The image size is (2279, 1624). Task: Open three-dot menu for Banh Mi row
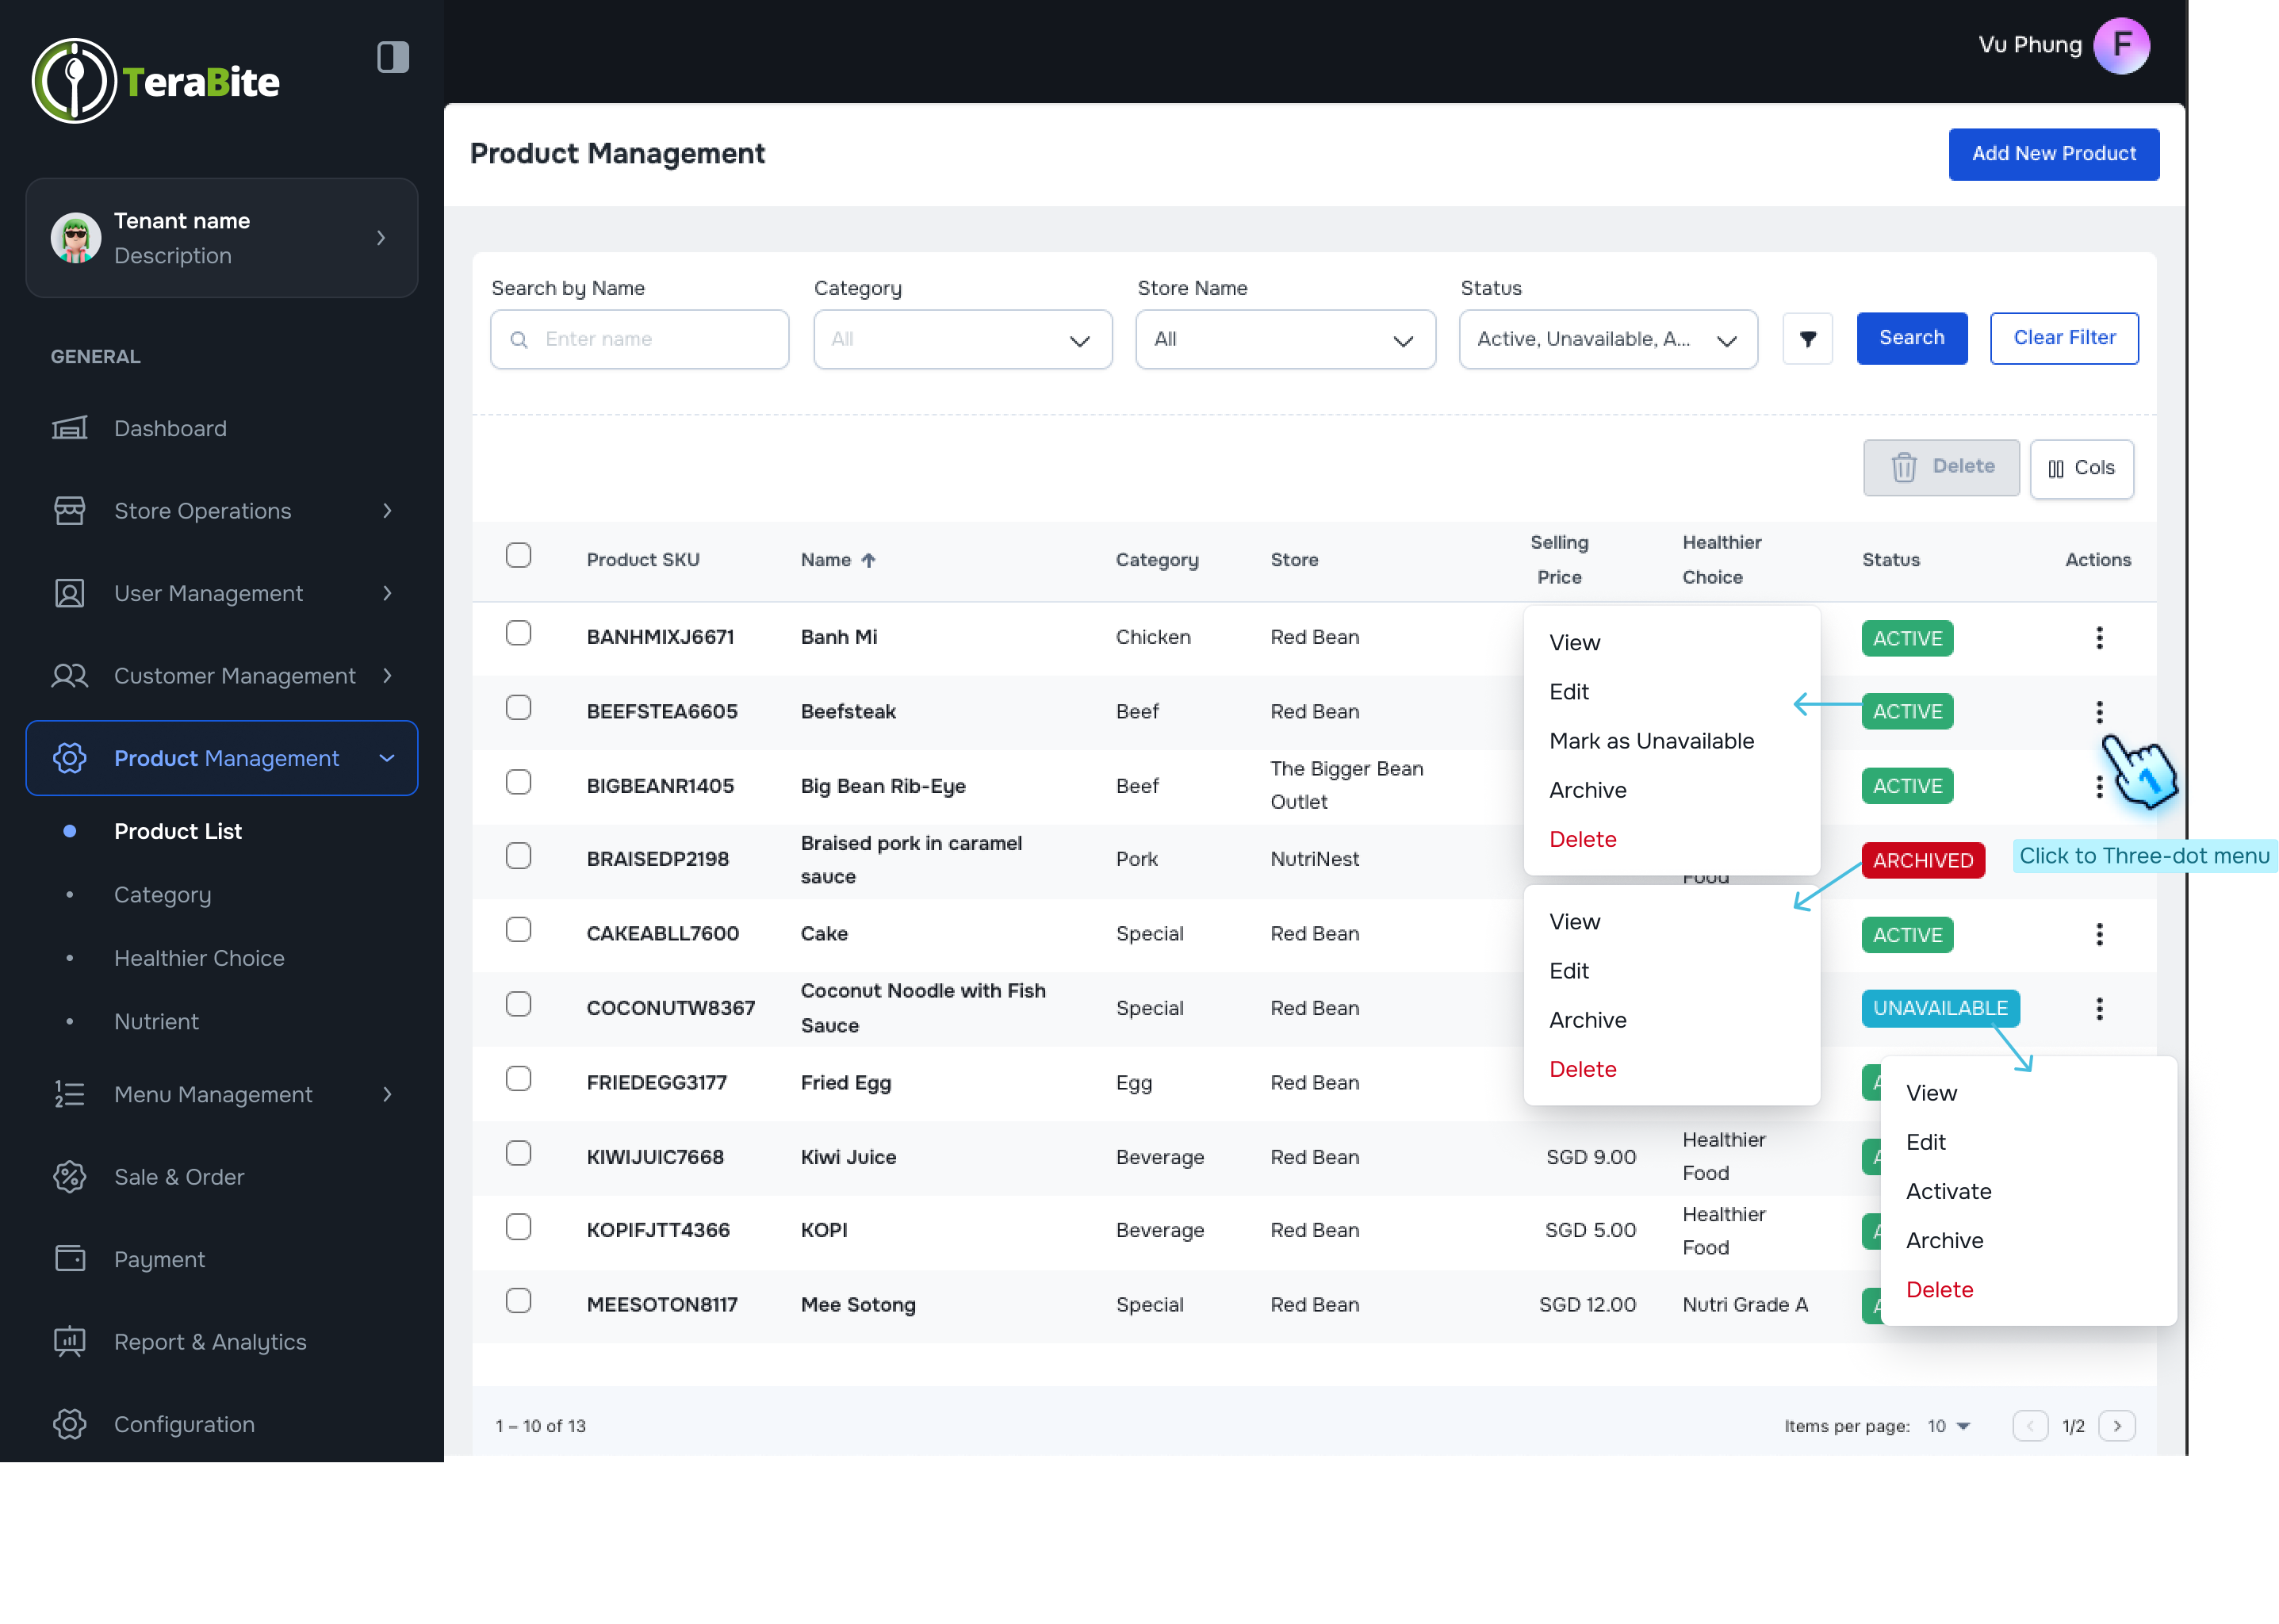click(x=2099, y=638)
